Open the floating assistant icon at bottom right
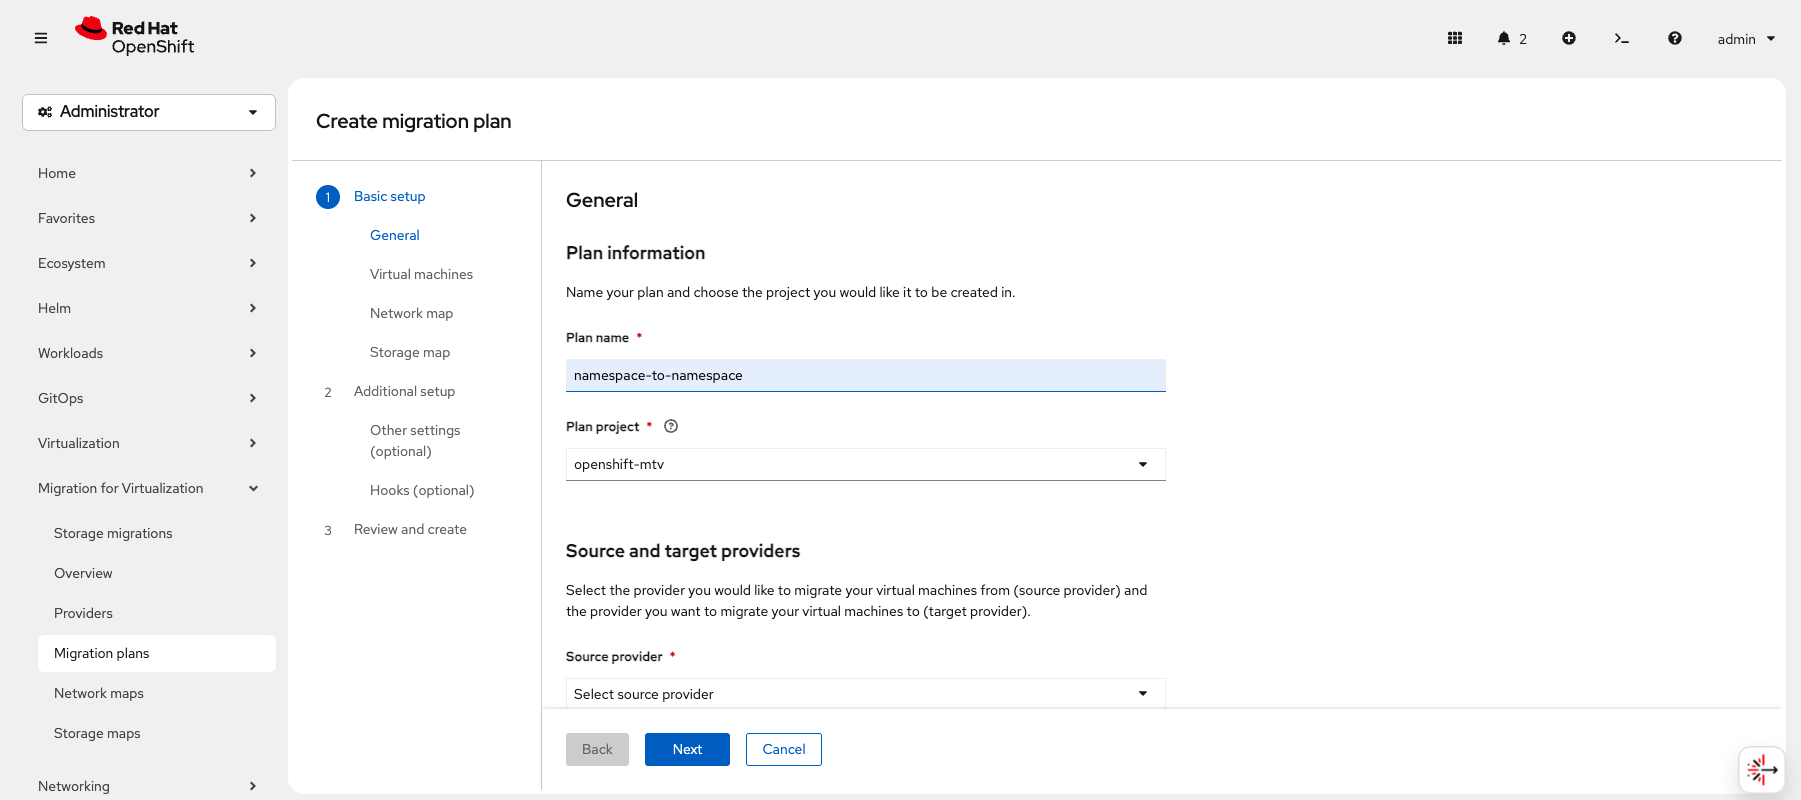The image size is (1801, 800). tap(1761, 769)
